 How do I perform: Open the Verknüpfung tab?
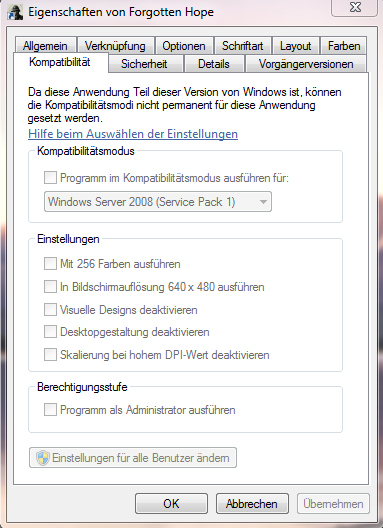pos(115,46)
